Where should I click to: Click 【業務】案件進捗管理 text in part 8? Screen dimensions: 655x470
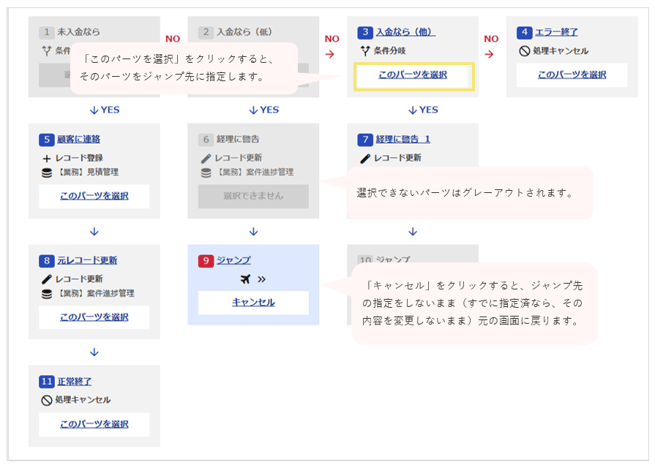(x=96, y=294)
